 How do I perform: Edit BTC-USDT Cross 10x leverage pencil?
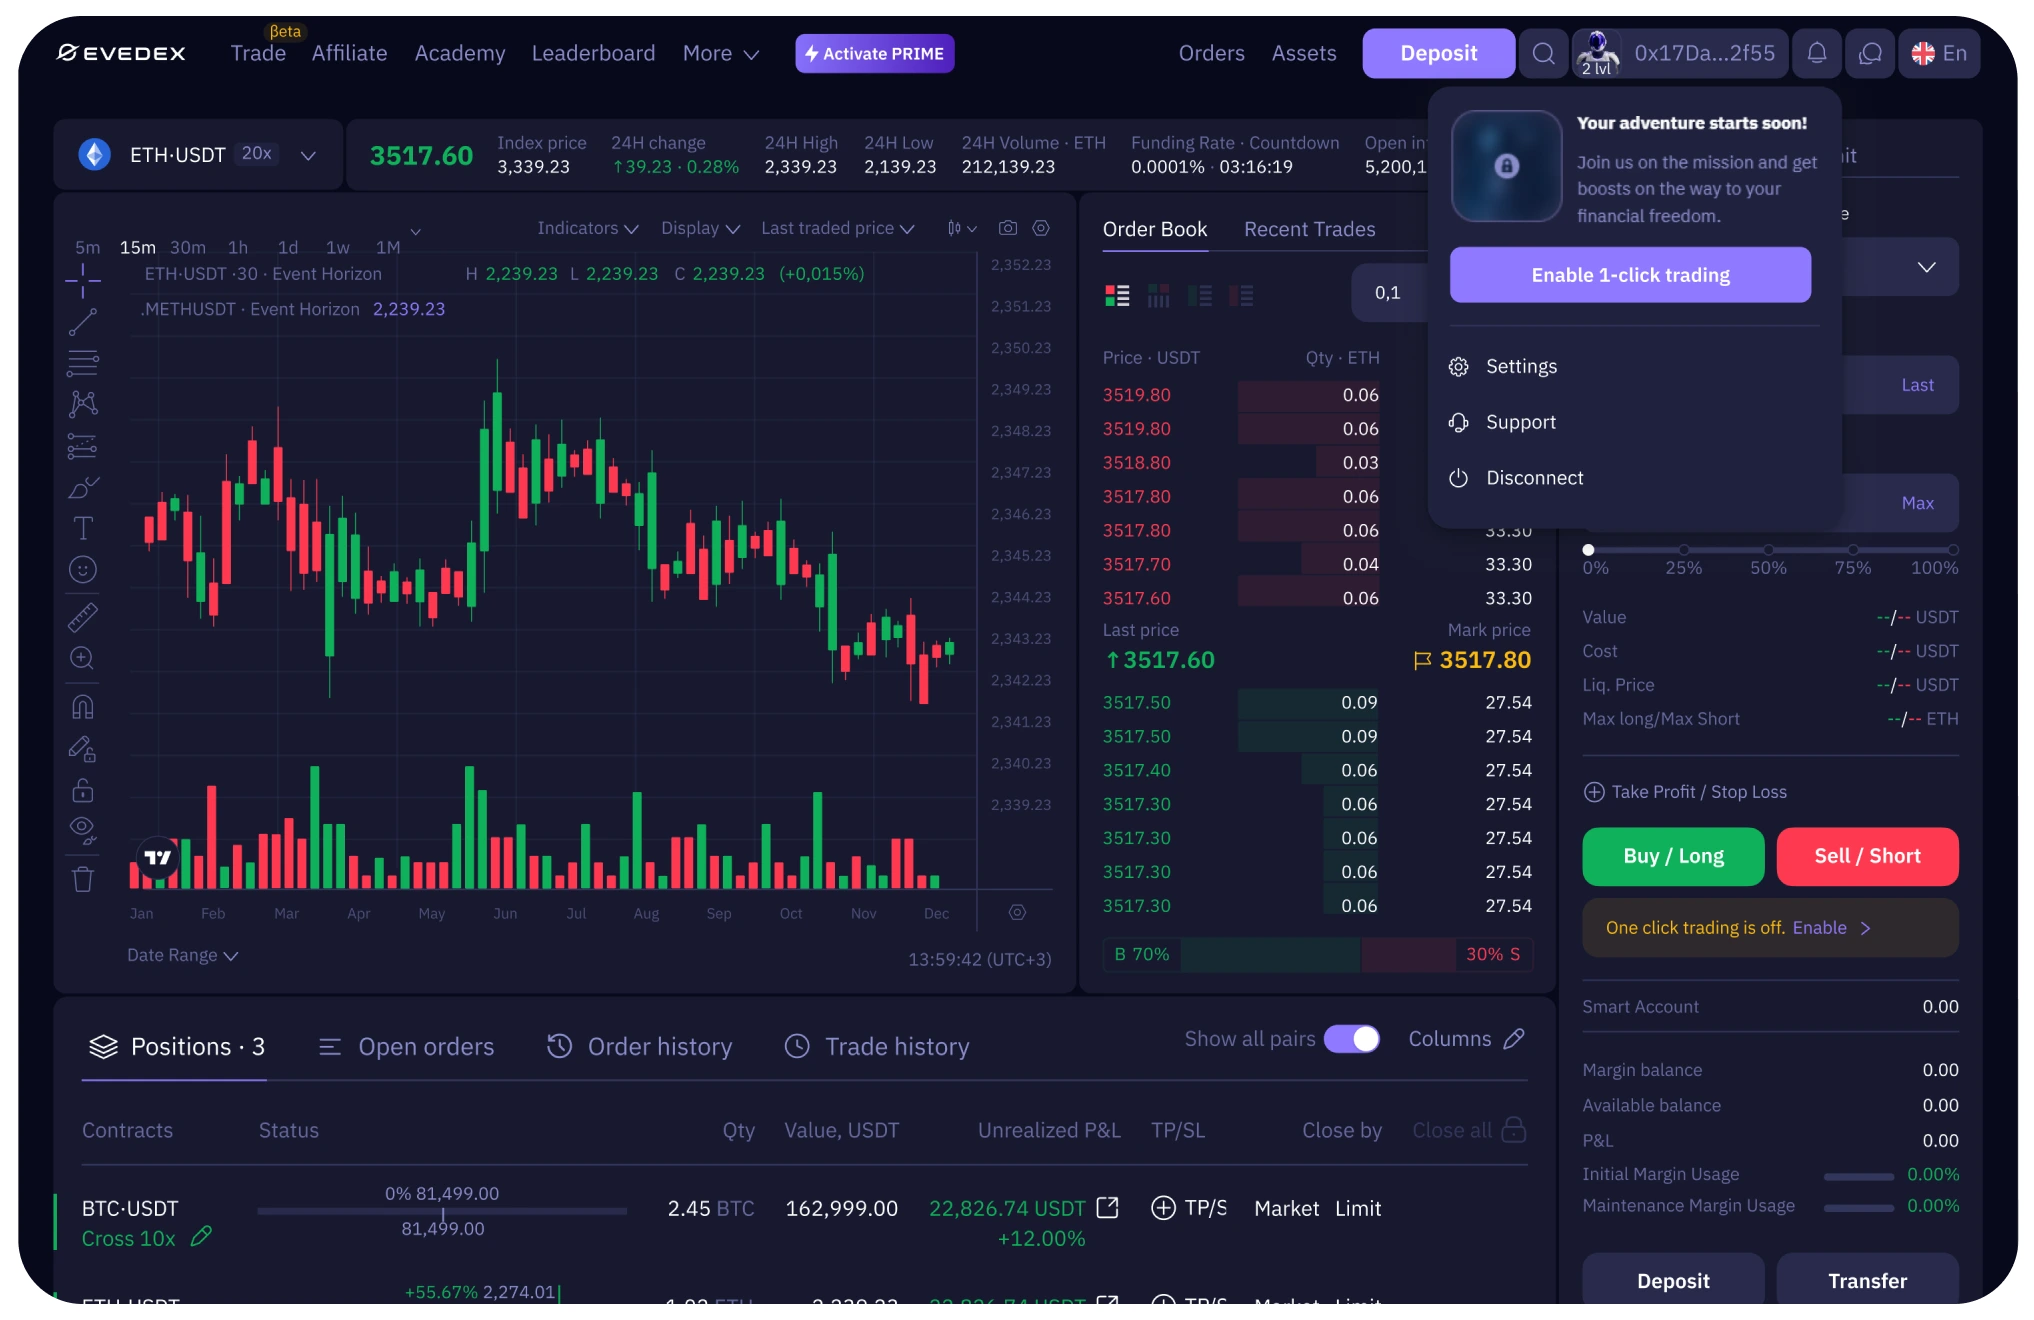[201, 1237]
